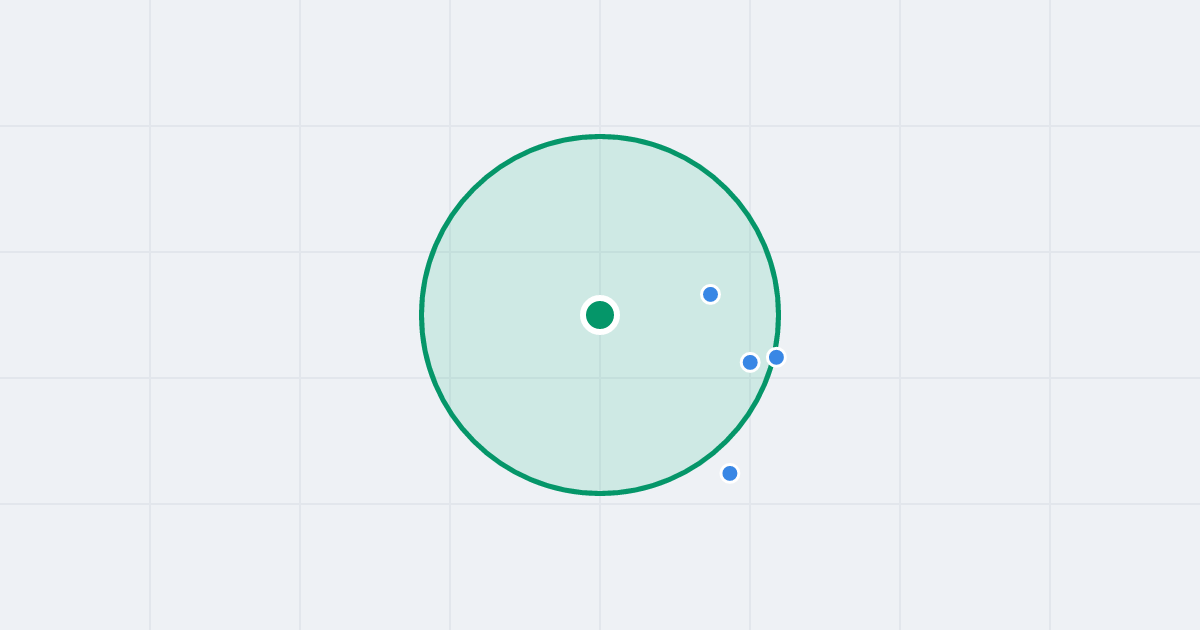Select the blue dot outside the circle
The width and height of the screenshot is (1200, 630).
click(x=730, y=473)
